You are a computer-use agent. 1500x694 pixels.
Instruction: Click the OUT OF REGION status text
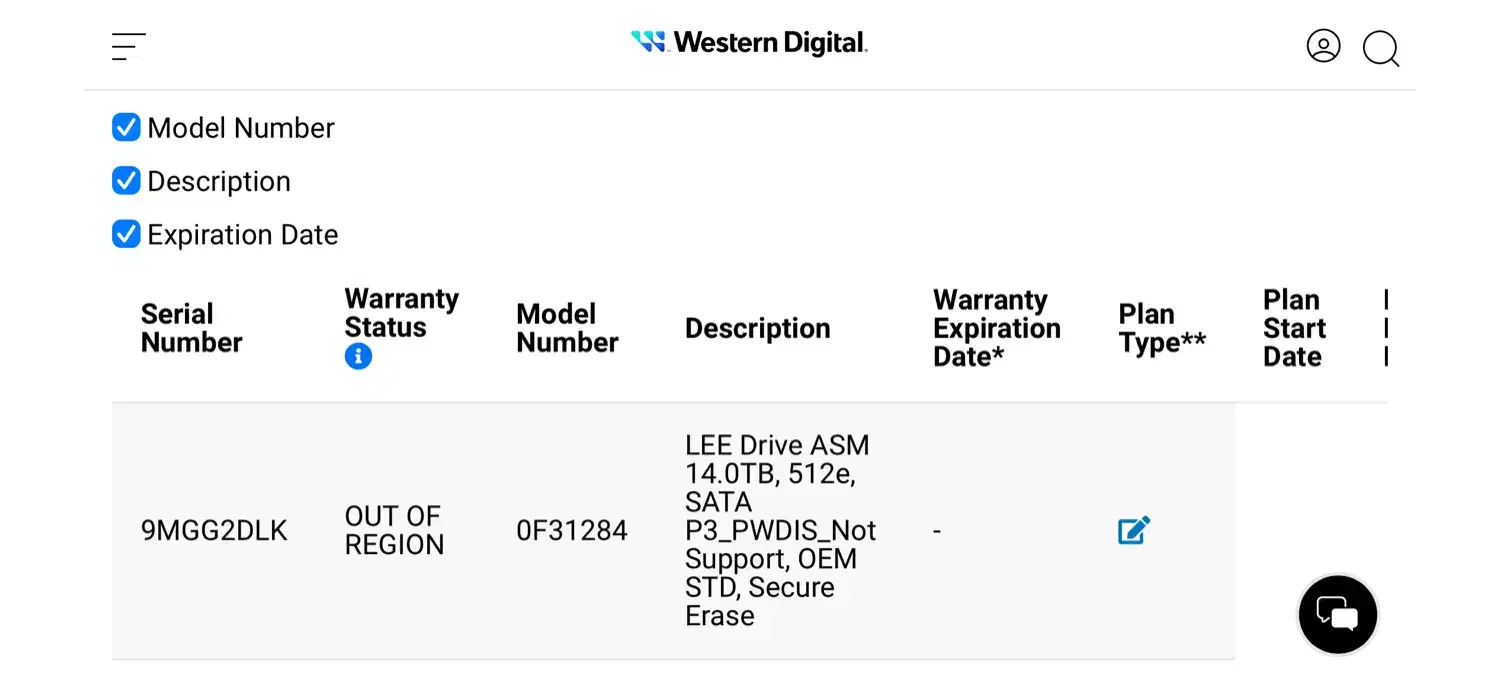(394, 530)
